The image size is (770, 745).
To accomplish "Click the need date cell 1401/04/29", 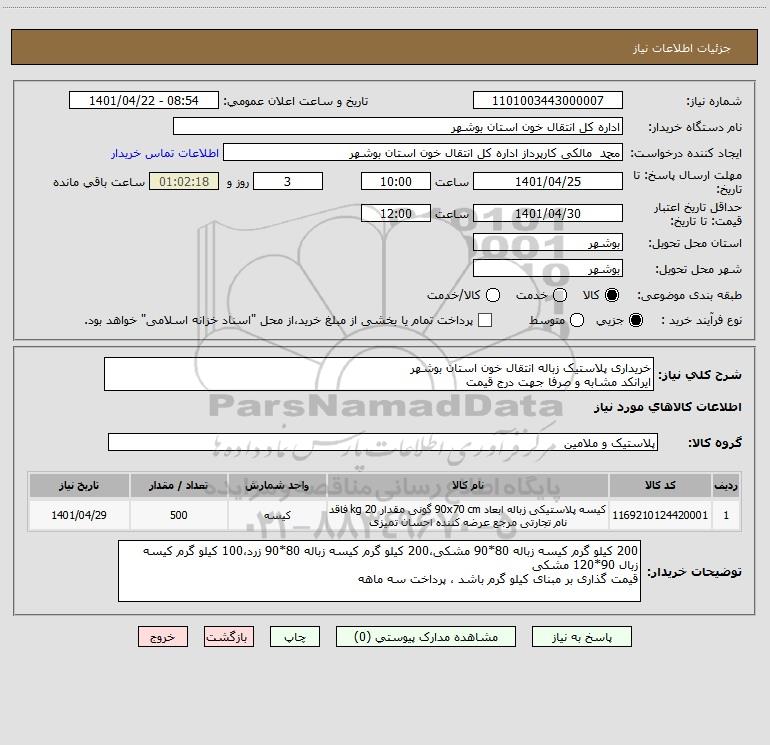I will coord(79,515).
